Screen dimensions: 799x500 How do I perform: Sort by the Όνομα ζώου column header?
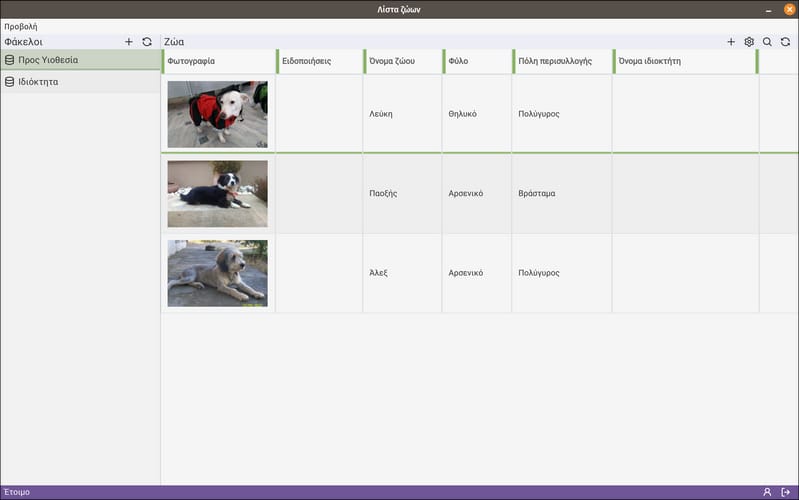(x=403, y=61)
